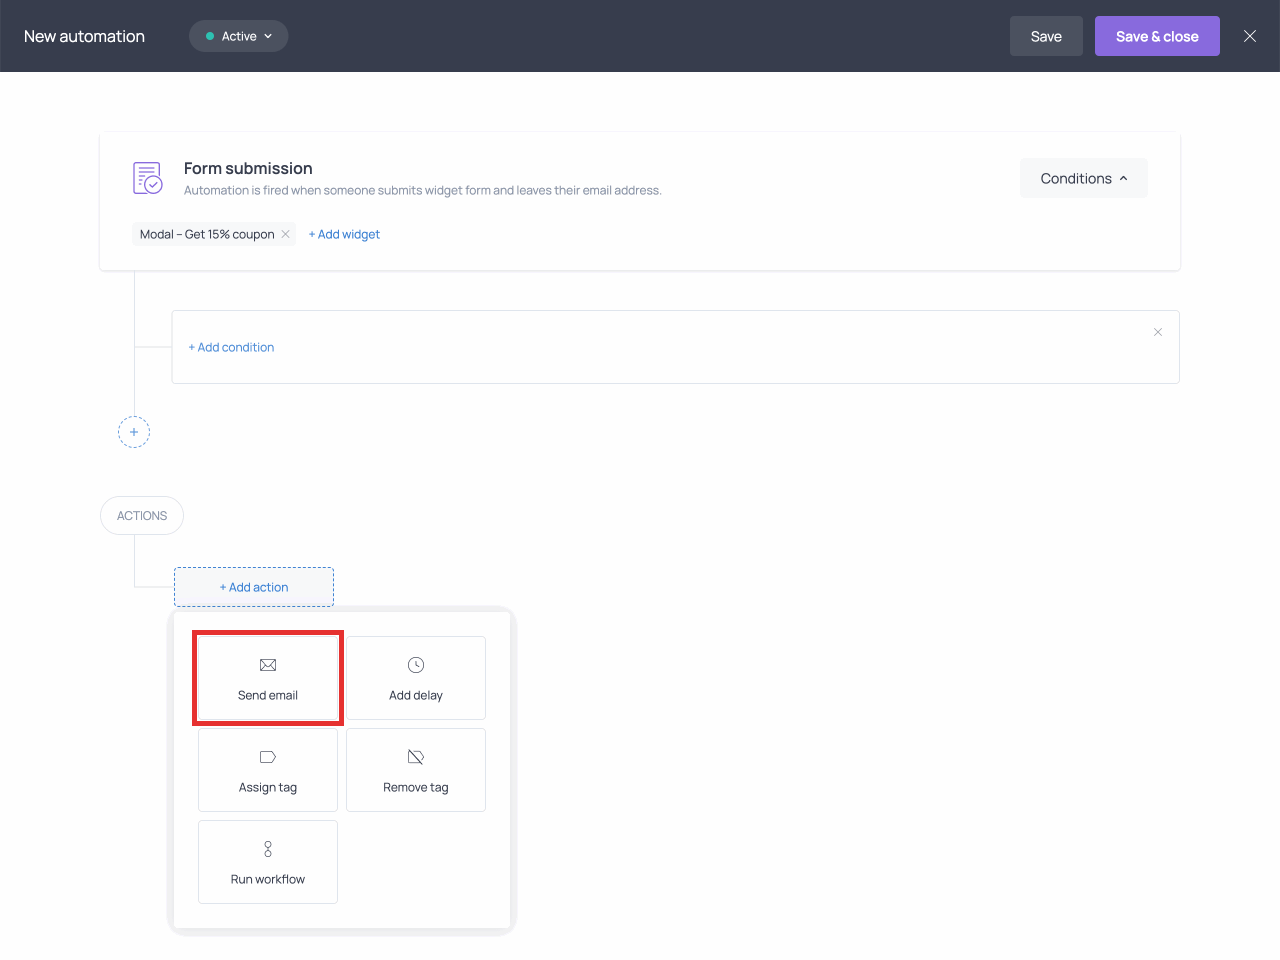
Task: Collapse the Conditions expander
Action: pyautogui.click(x=1084, y=178)
